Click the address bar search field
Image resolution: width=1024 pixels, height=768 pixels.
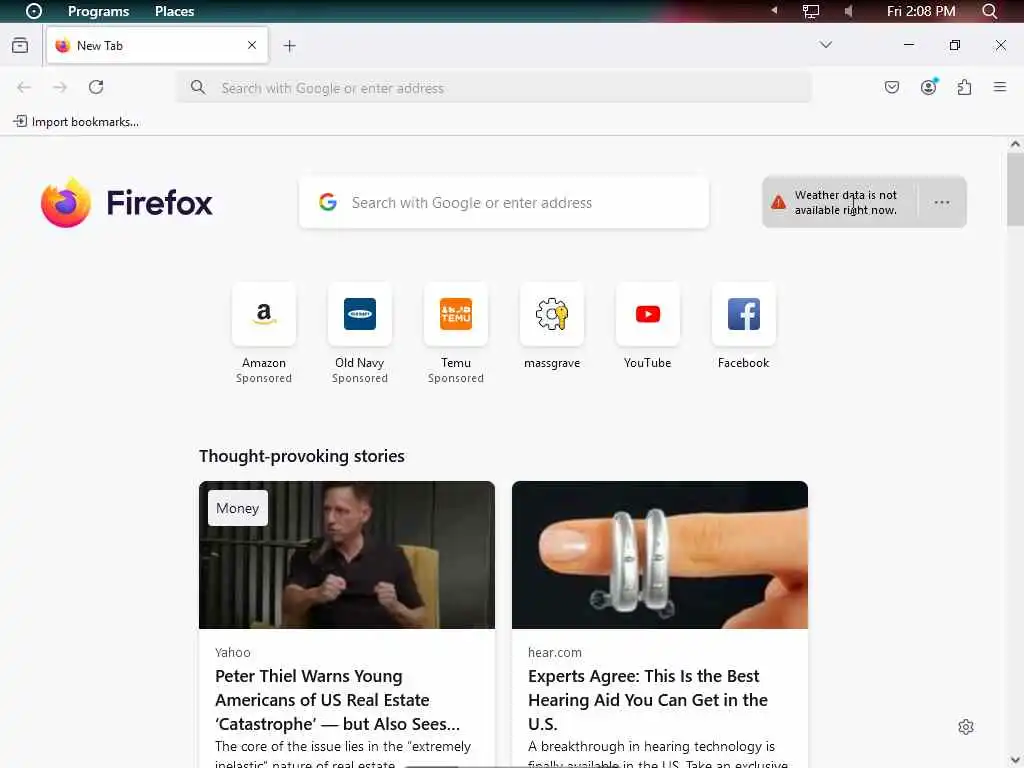(494, 88)
